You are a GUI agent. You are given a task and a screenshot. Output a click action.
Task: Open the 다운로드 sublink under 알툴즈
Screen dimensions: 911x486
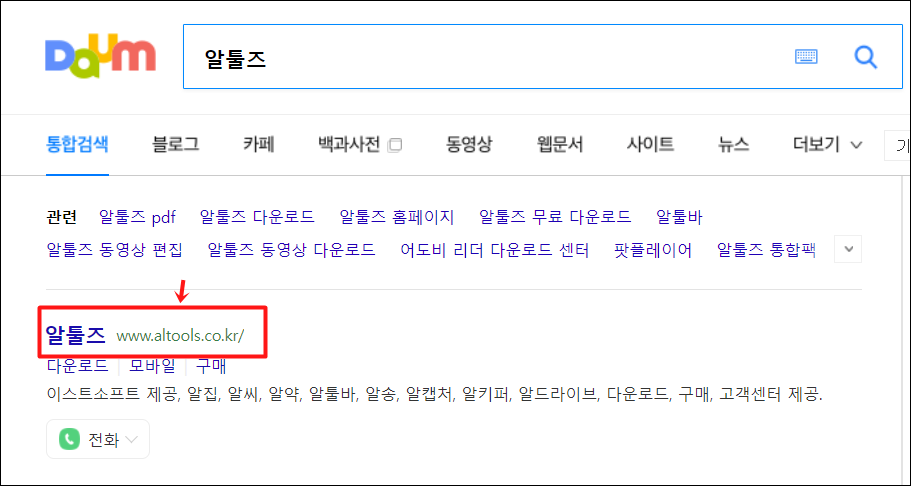tap(77, 366)
